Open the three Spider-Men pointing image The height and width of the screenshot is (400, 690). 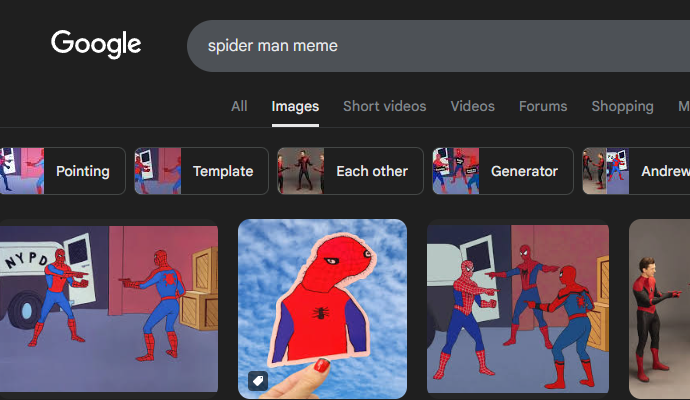518,308
